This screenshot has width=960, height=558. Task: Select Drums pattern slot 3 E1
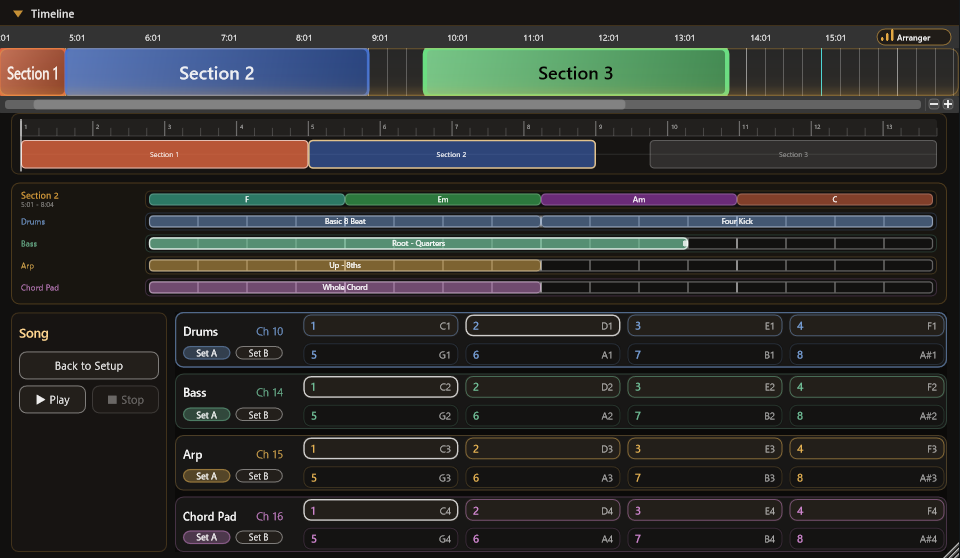(x=705, y=326)
